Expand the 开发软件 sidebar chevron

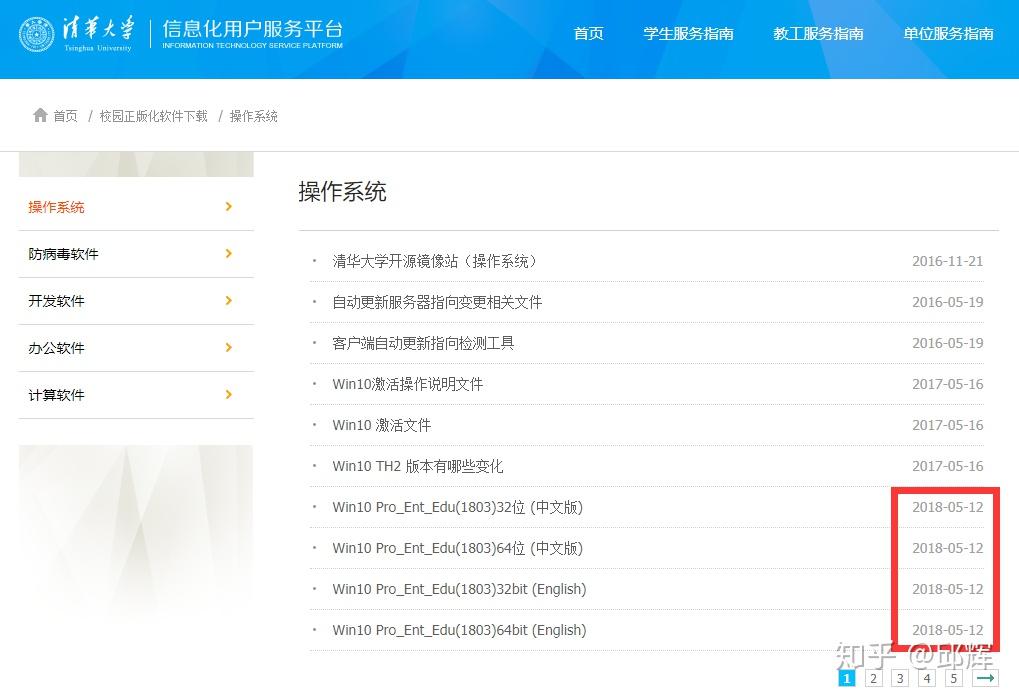(228, 300)
